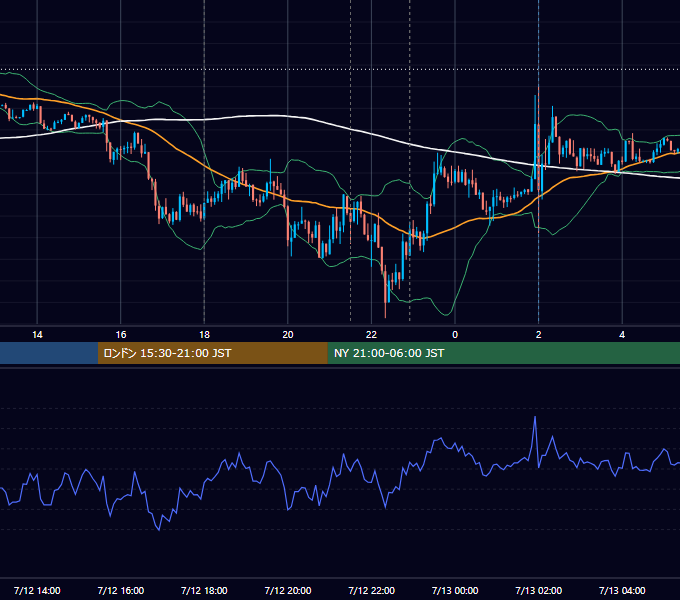
Task: Click the NY 21:00-06:00 JST session bar
Action: pos(503,353)
